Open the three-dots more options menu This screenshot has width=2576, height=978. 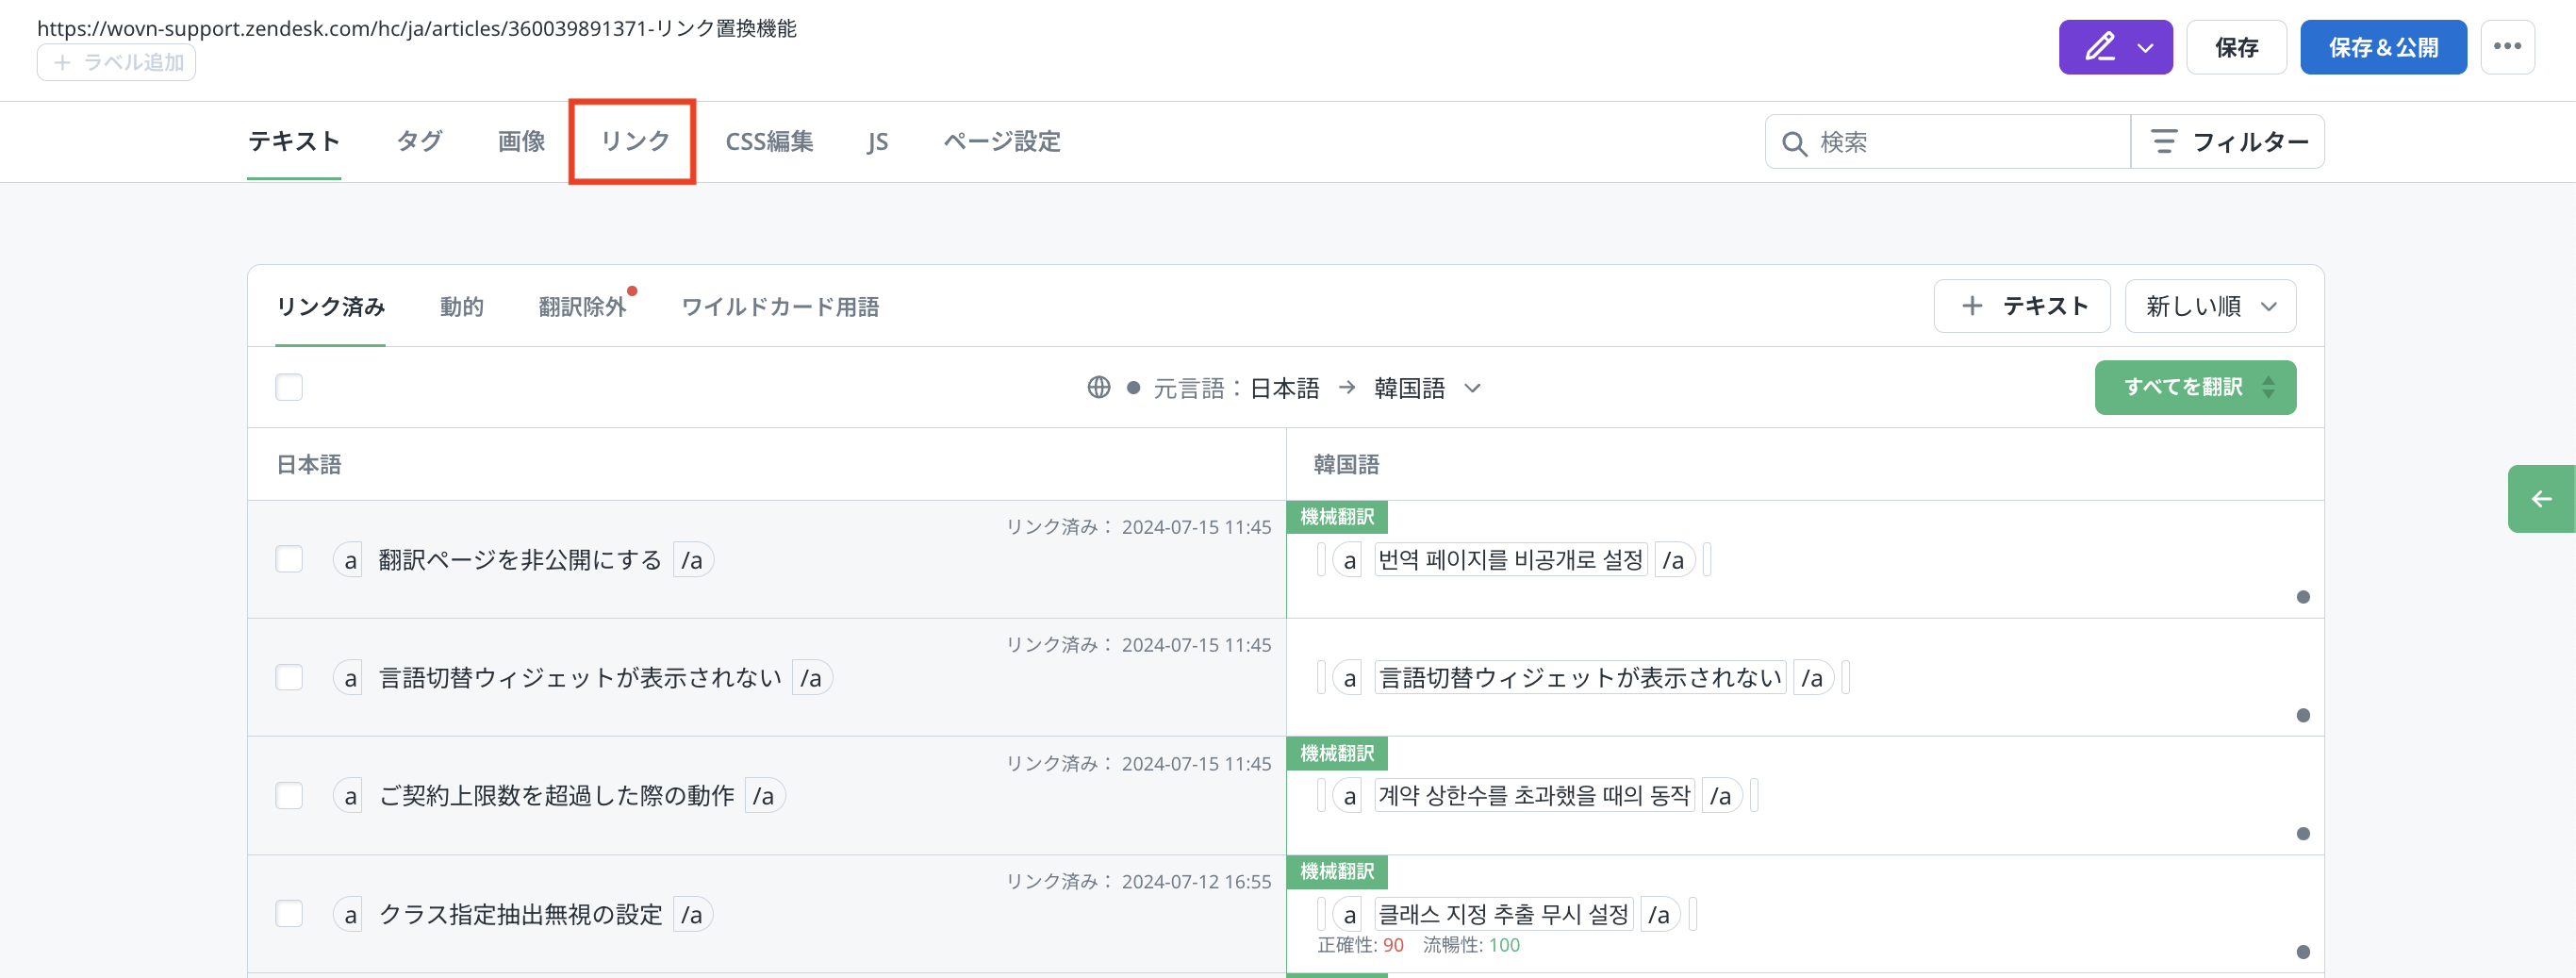2506,47
